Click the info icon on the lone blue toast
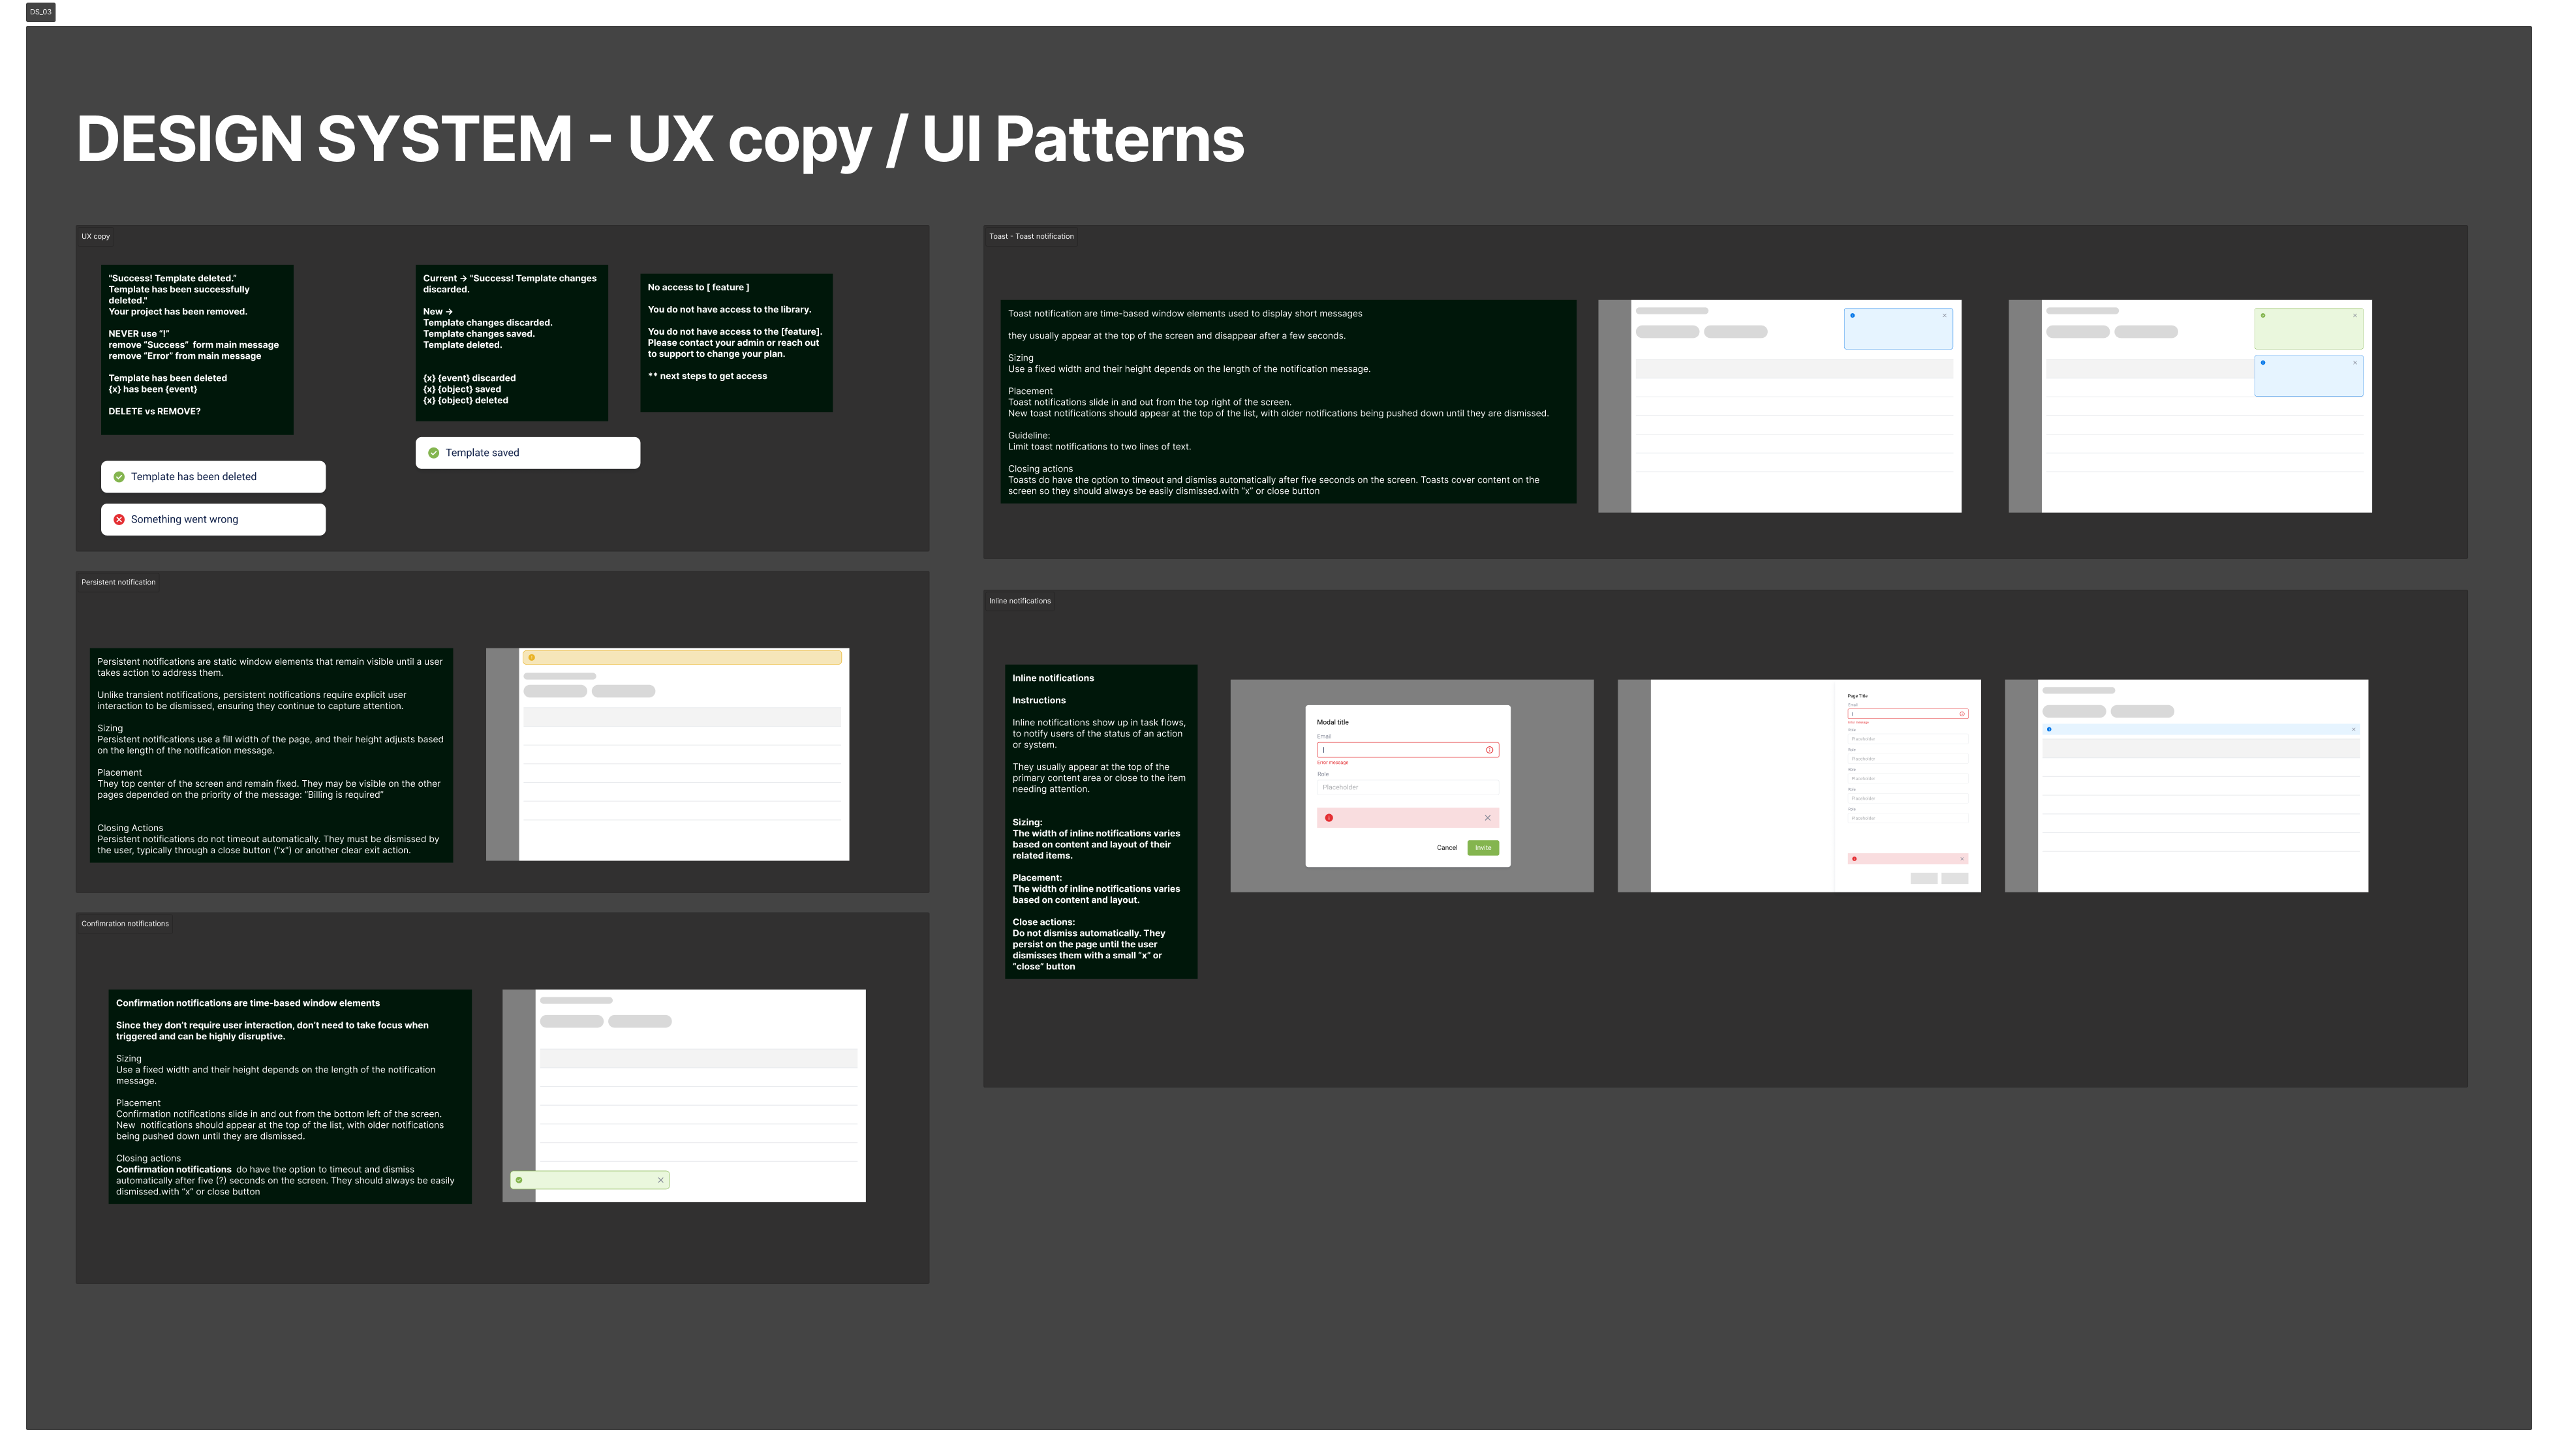2558x1456 pixels. (x=1852, y=316)
